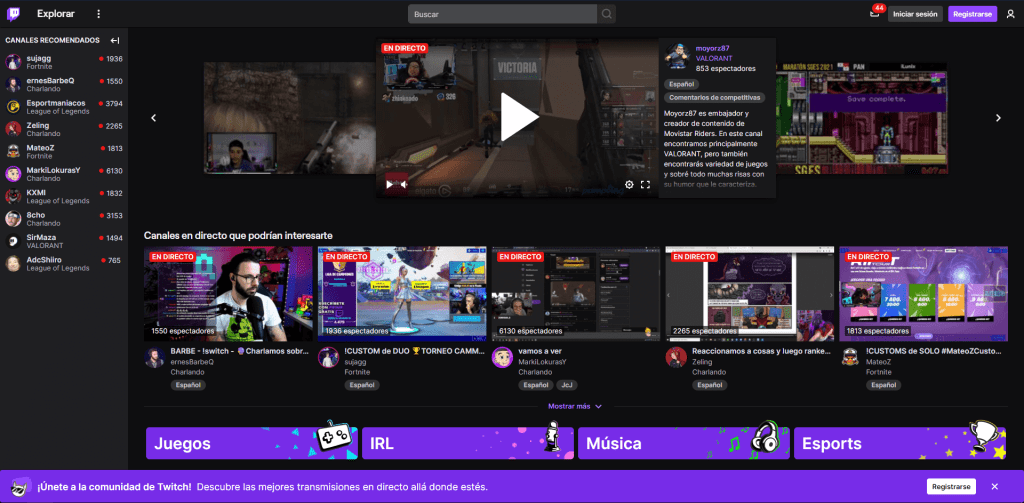This screenshot has width=1024, height=503.
Task: Show previous carousel stream
Action: [x=154, y=118]
